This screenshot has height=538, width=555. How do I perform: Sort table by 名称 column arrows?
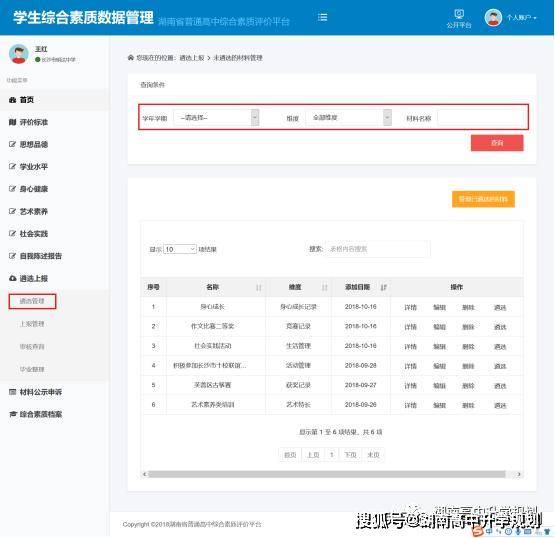tap(259, 287)
